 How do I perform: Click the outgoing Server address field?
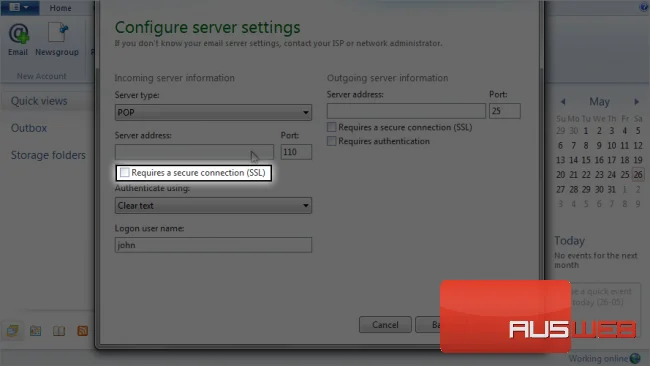pos(406,111)
